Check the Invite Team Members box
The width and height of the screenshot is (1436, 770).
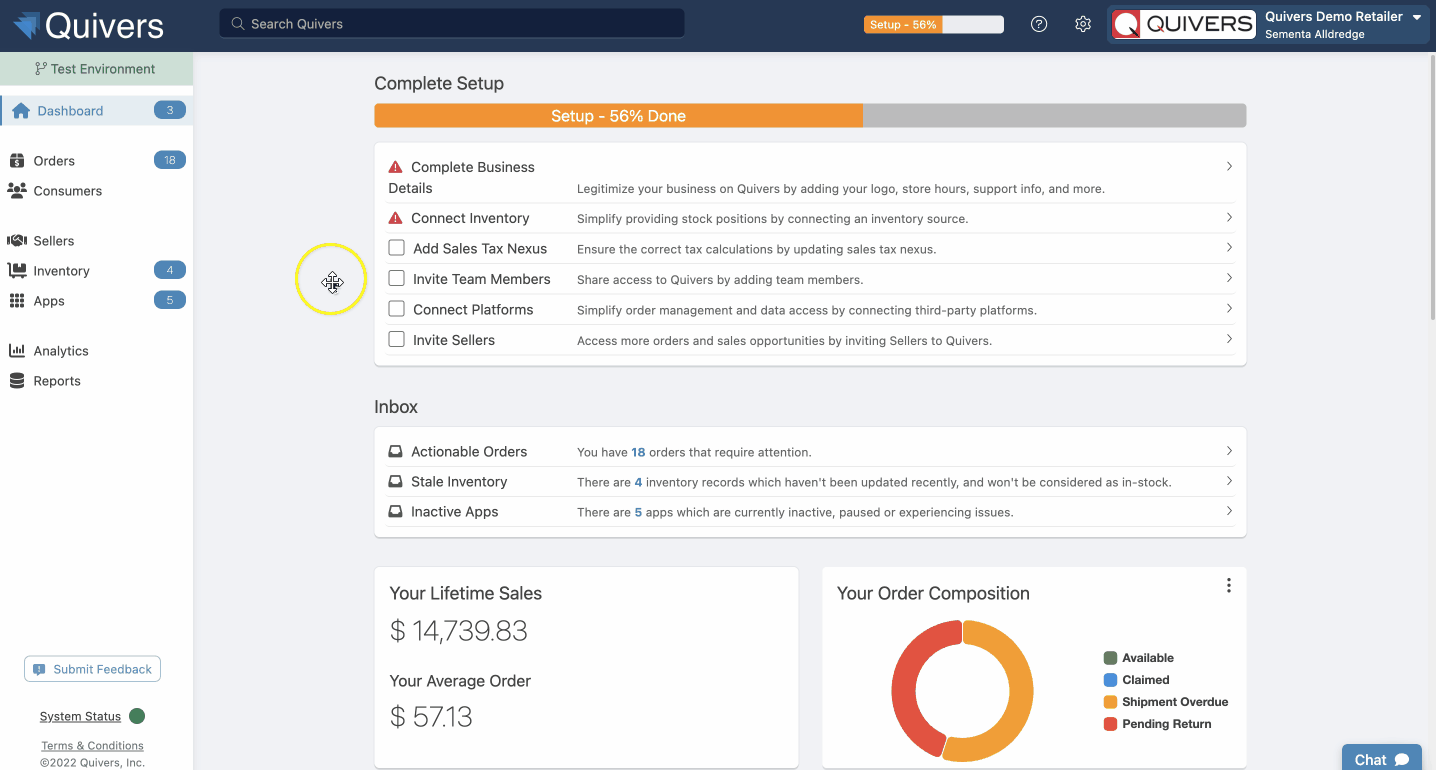pyautogui.click(x=397, y=278)
